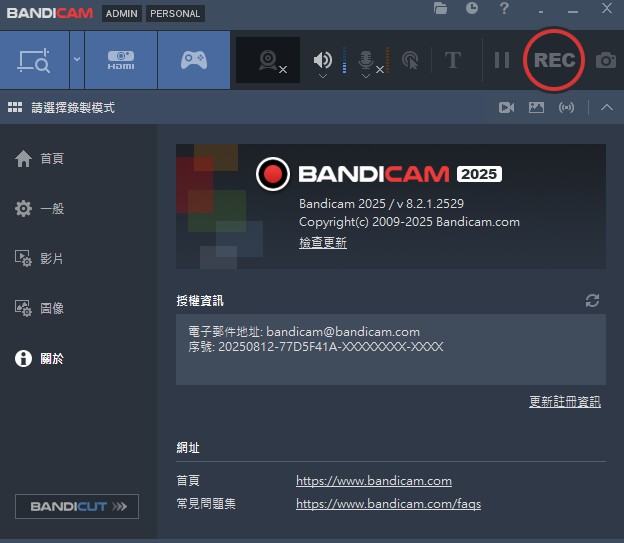The image size is (624, 543).
Task: Open screen recording mode dropdown arrow
Action: pos(77,60)
